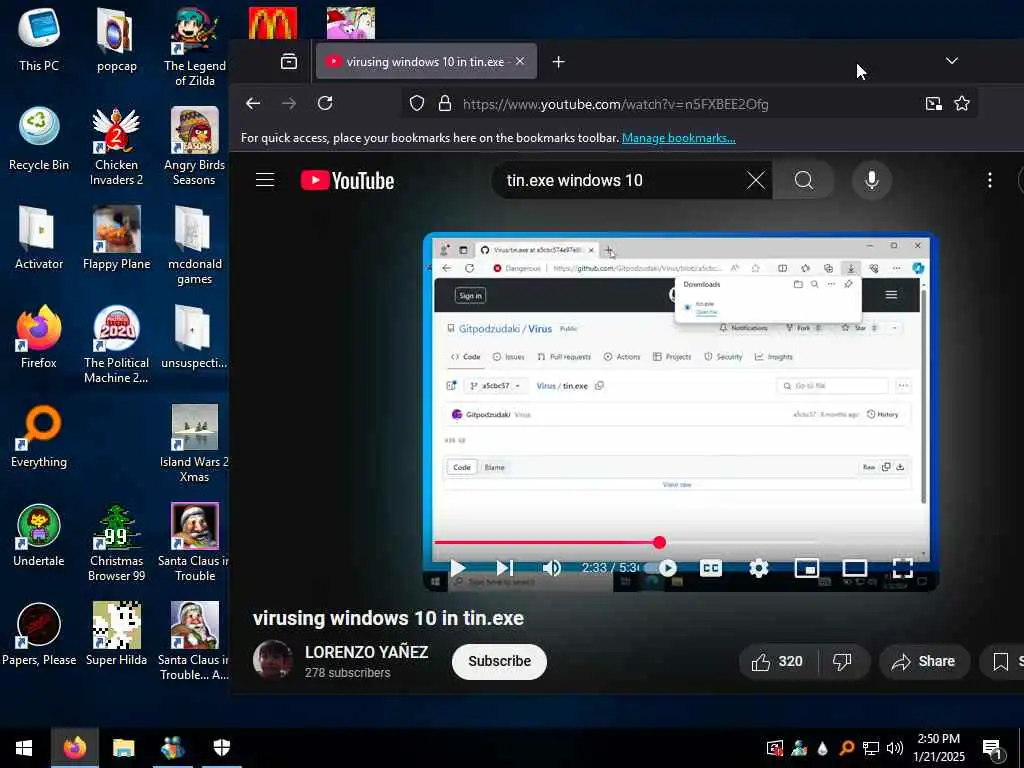Viewport: 1024px width, 768px height.
Task: Like the video with 320 likes
Action: (778, 662)
